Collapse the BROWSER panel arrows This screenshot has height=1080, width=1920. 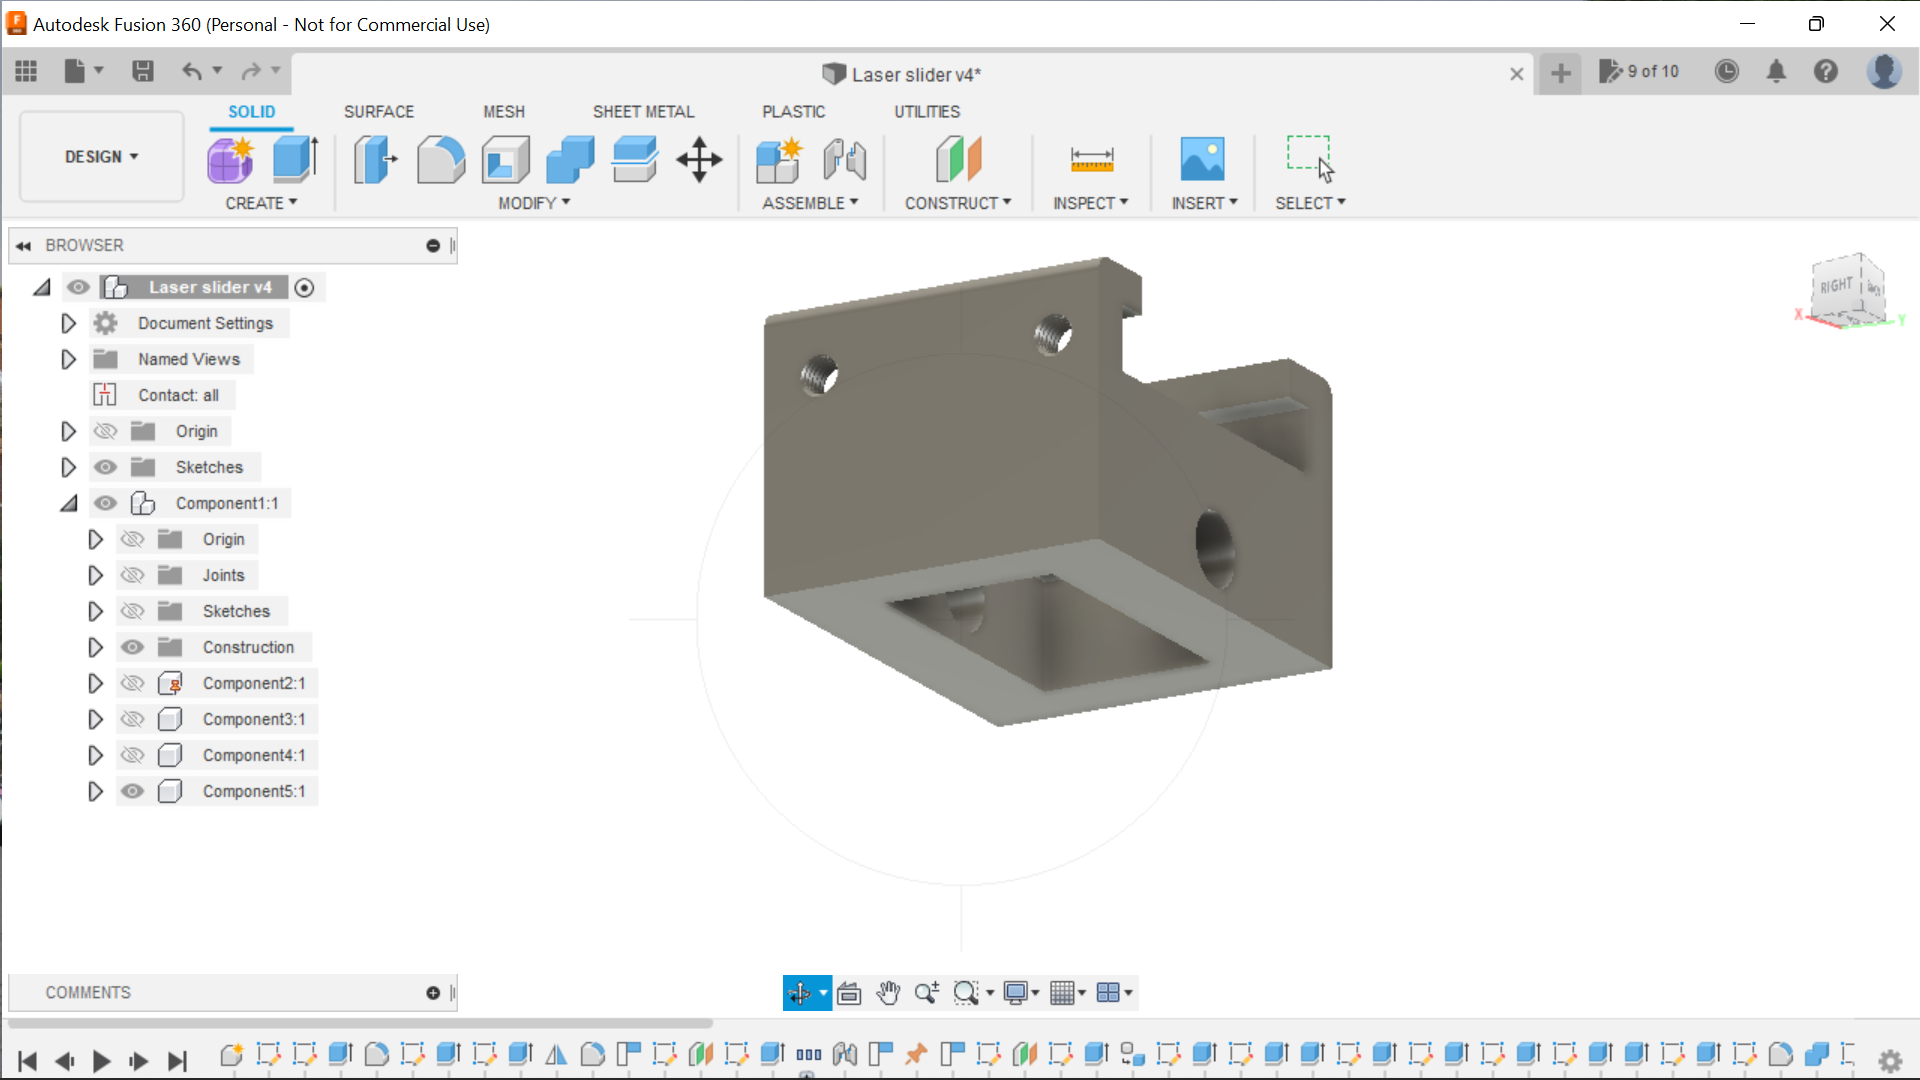(24, 246)
